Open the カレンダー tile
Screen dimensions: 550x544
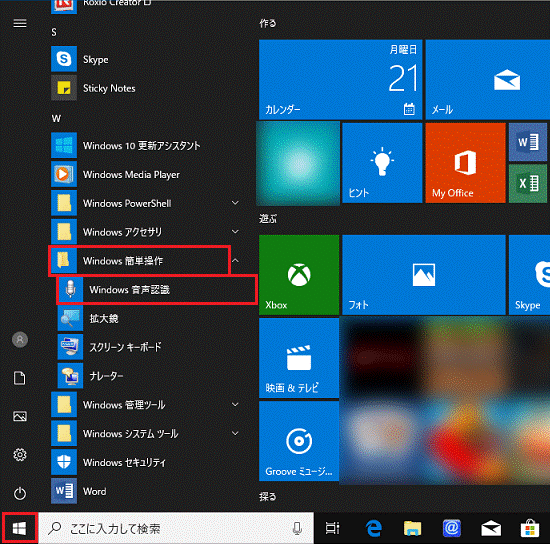click(340, 79)
